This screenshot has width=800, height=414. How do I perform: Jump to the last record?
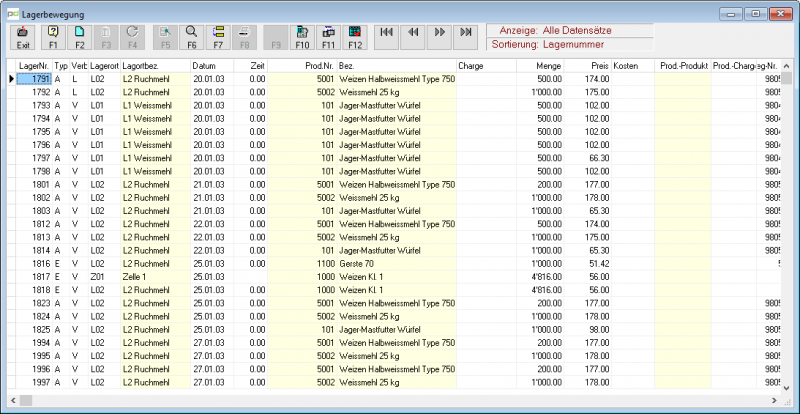tap(466, 37)
